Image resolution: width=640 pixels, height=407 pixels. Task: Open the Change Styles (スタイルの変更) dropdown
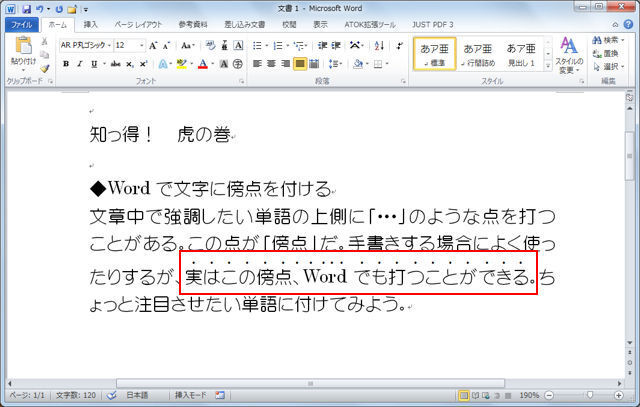coord(569,56)
